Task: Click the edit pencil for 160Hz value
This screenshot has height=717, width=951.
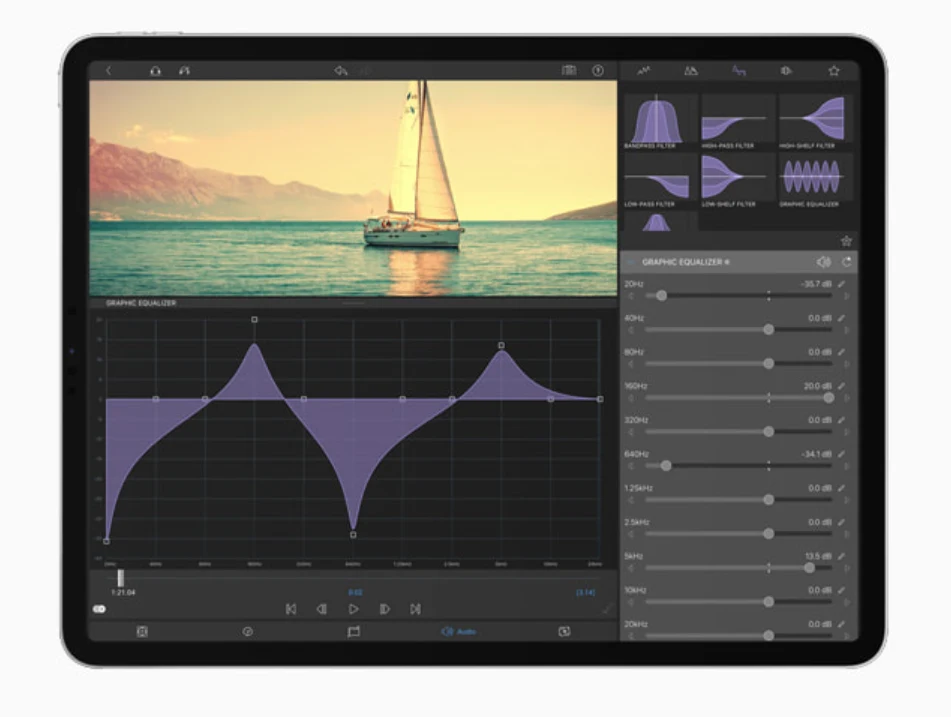Action: [842, 386]
